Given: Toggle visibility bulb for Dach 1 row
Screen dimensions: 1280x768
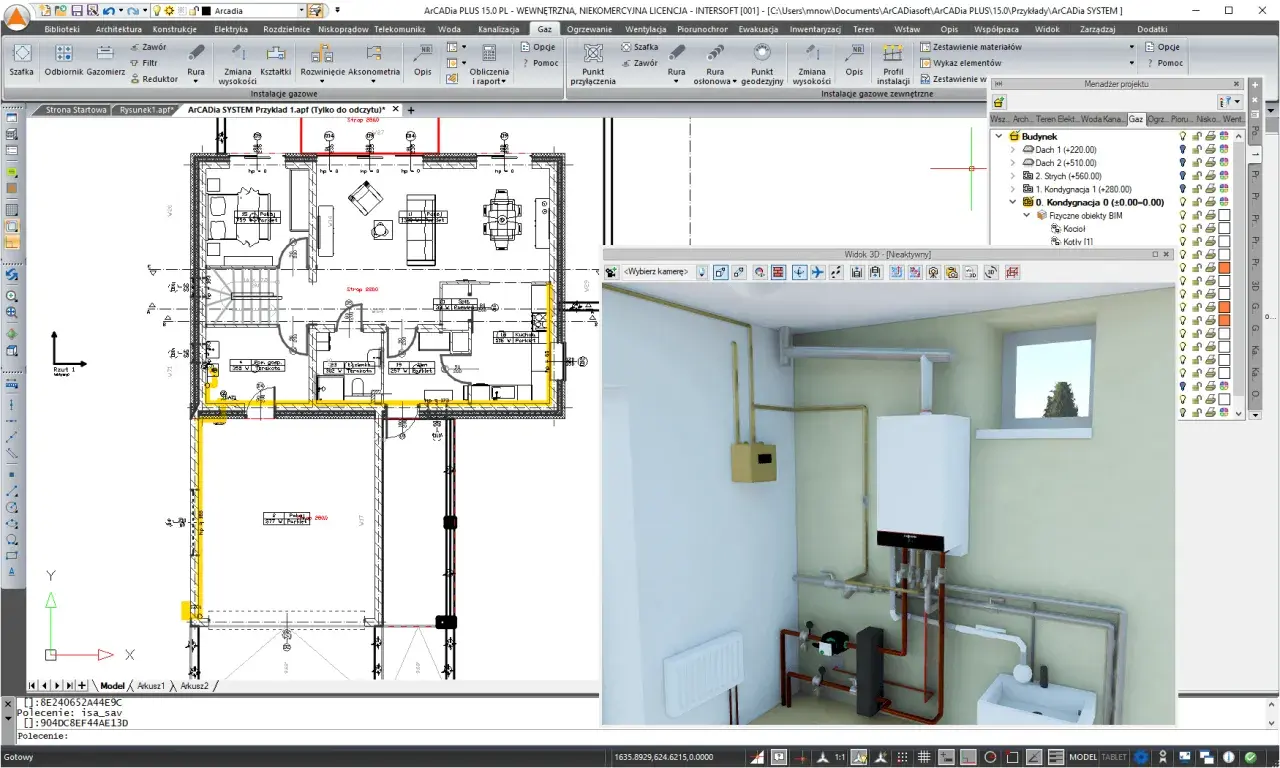Looking at the screenshot, I should pos(1183,149).
